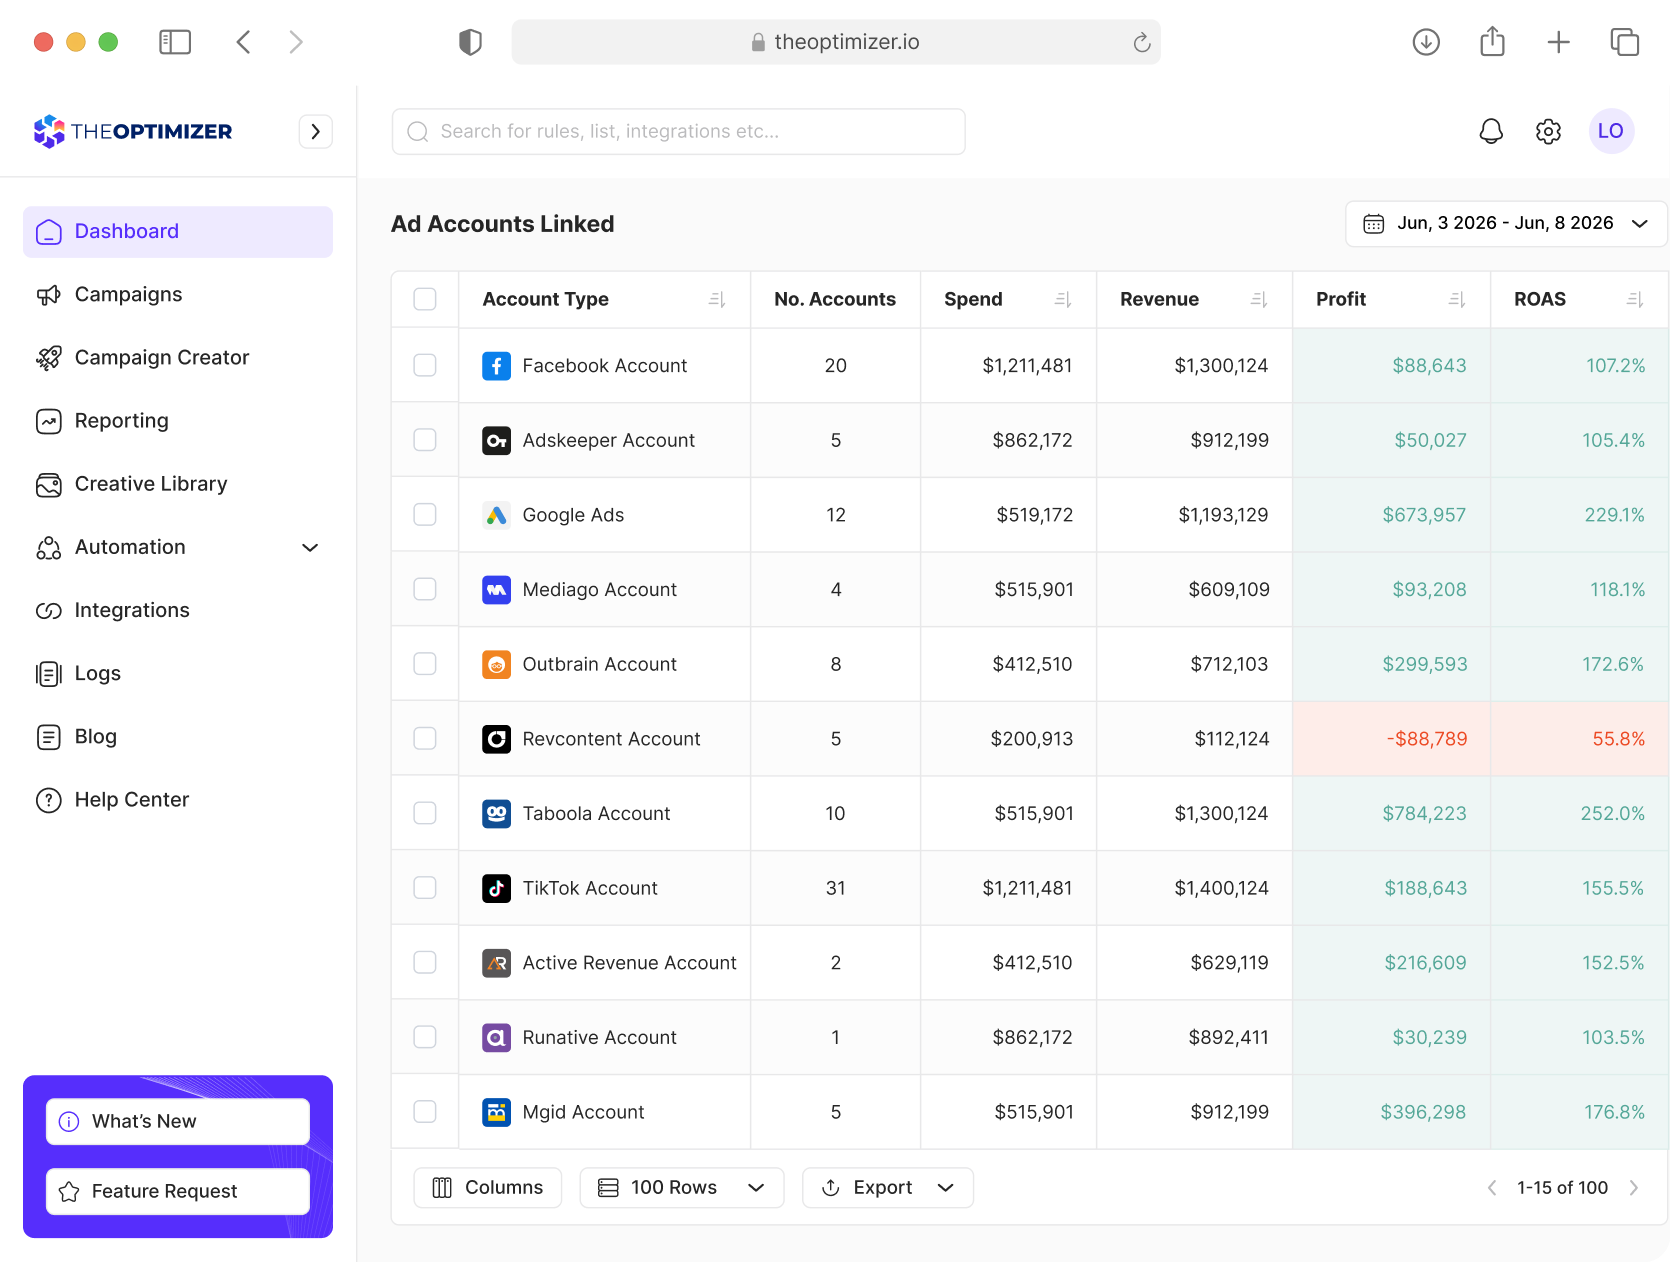
Task: Open the Export dropdown
Action: [x=888, y=1188]
